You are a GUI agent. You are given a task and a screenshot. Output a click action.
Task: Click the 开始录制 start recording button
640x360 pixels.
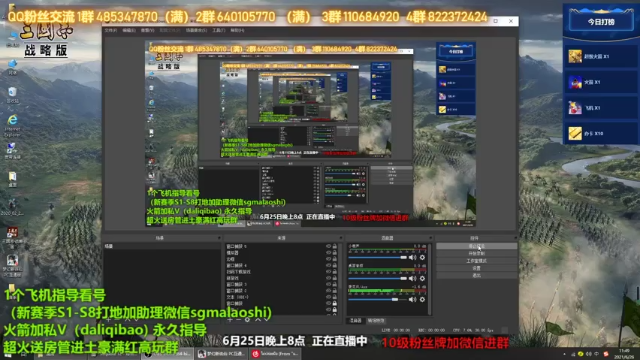pos(476,253)
